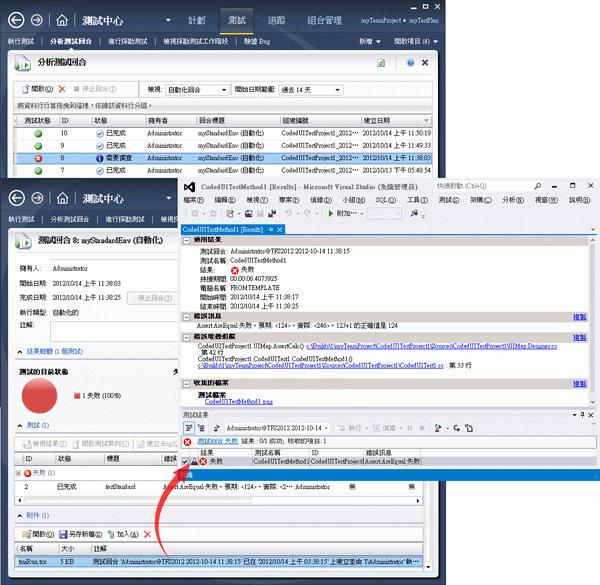Viewport: 600px width, 585px height.
Task: Go back in lower Test Center window
Action: click(x=17, y=198)
